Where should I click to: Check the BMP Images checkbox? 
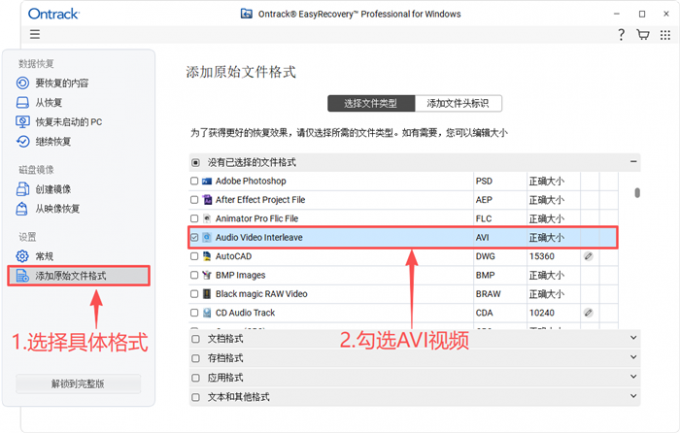(x=194, y=275)
